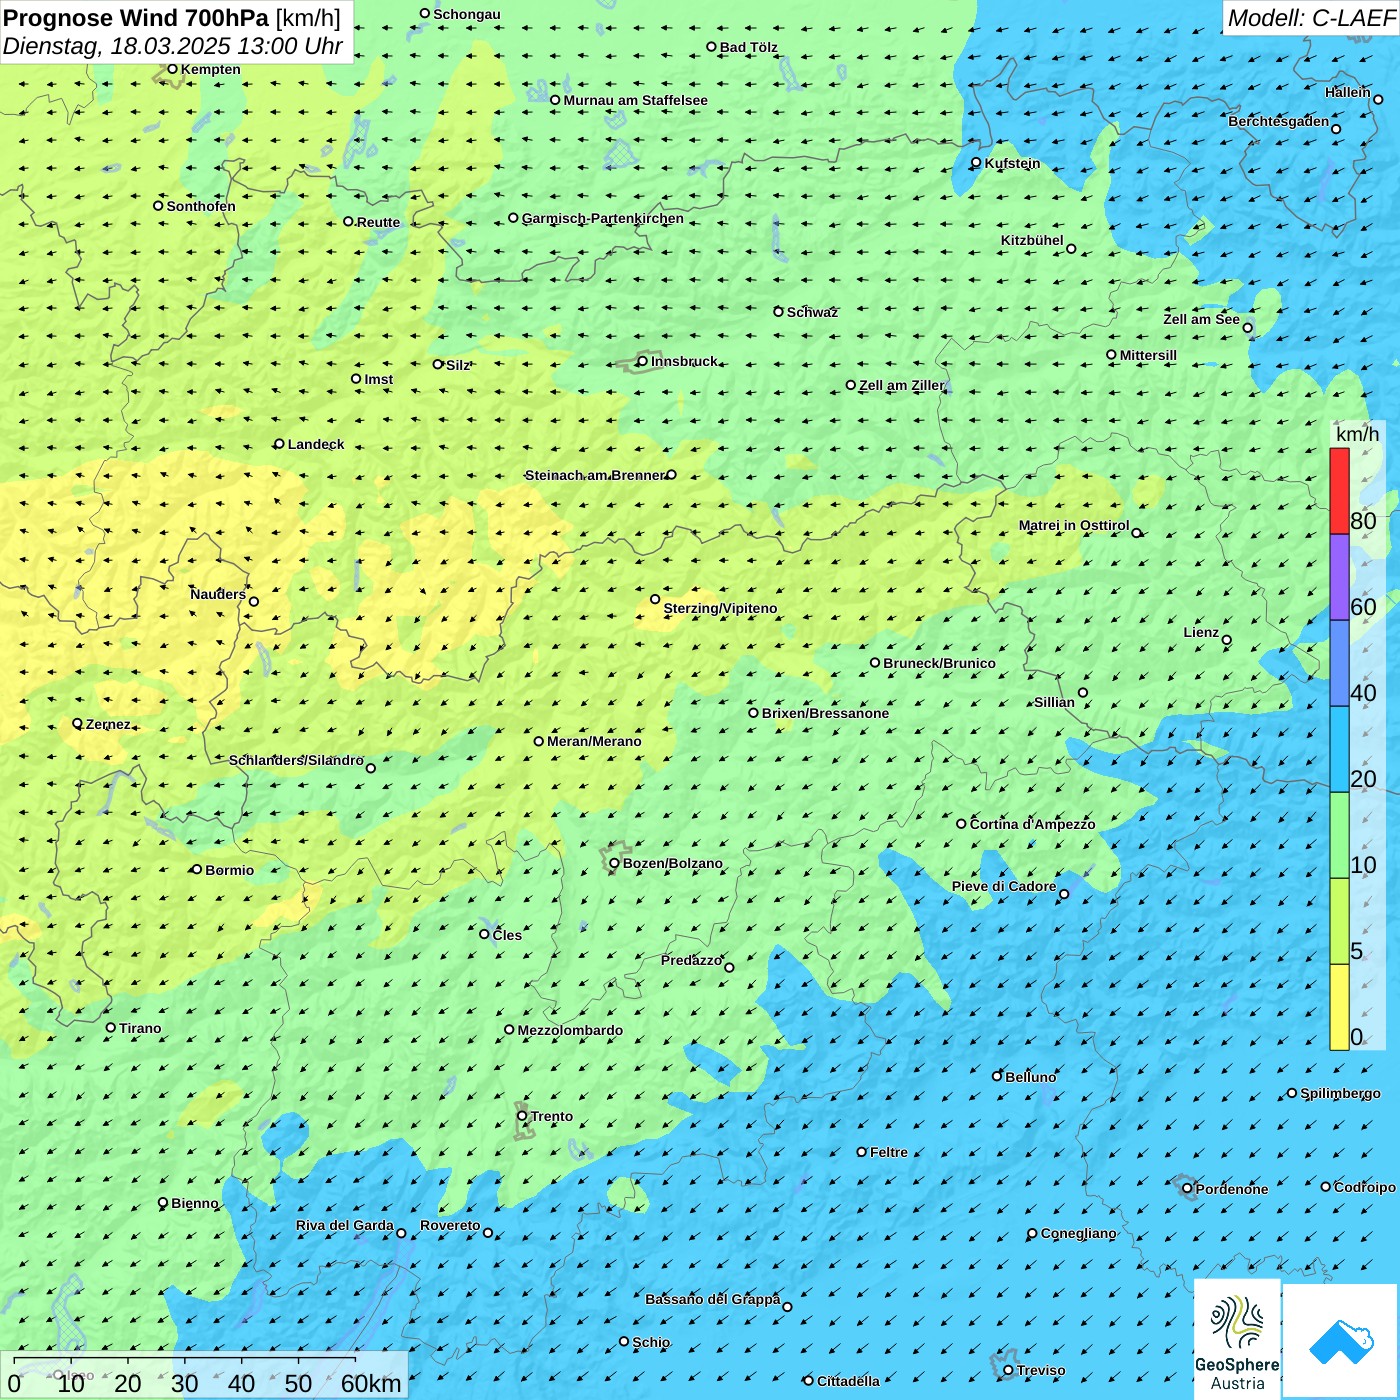The image size is (1400, 1400).
Task: Click the 'Garmisch-Partenkirchen' label
Action: pyautogui.click(x=603, y=218)
